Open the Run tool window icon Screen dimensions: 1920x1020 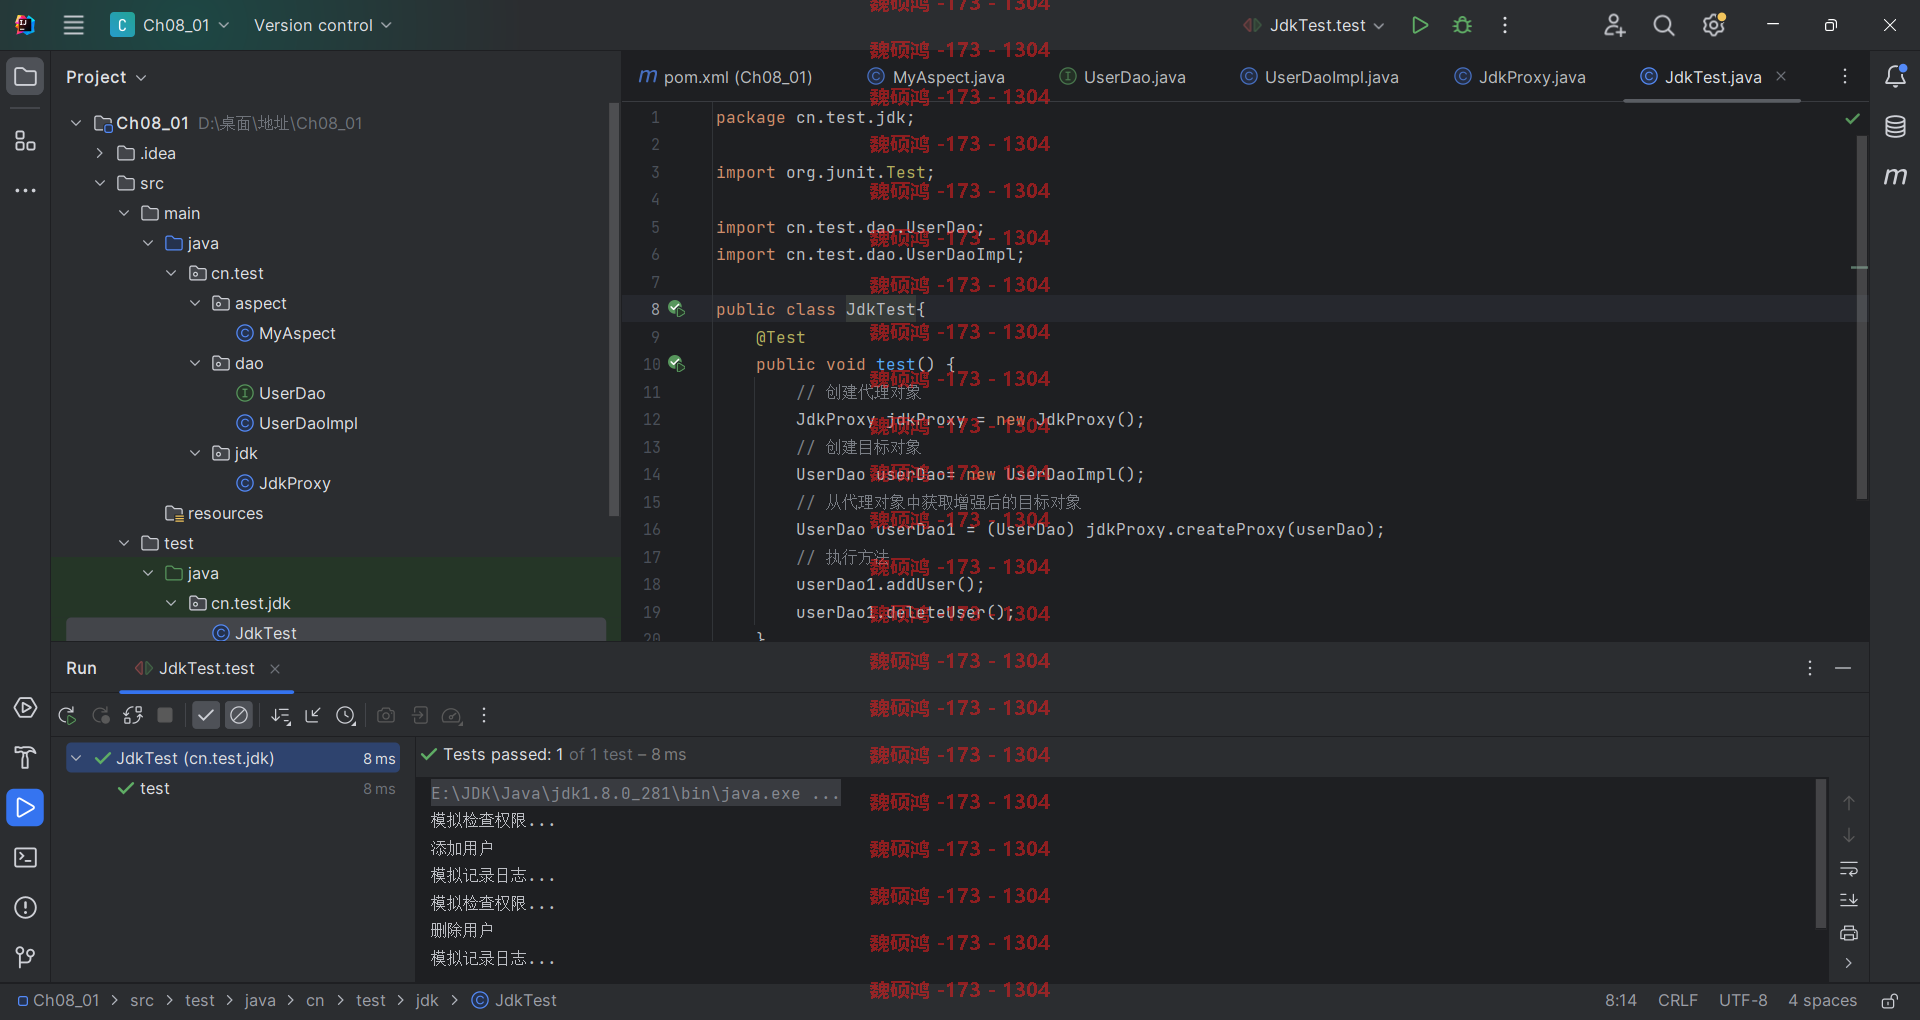pyautogui.click(x=26, y=808)
